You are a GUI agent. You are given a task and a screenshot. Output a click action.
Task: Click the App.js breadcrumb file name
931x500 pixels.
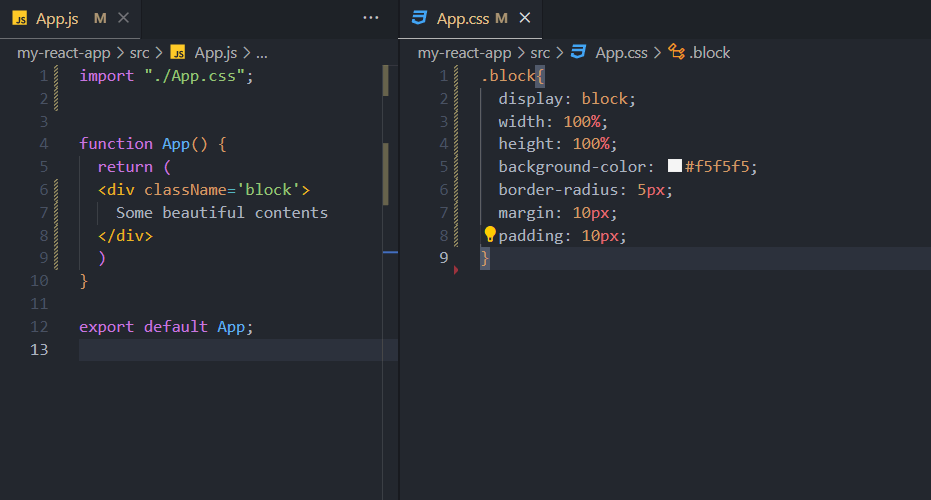(214, 53)
